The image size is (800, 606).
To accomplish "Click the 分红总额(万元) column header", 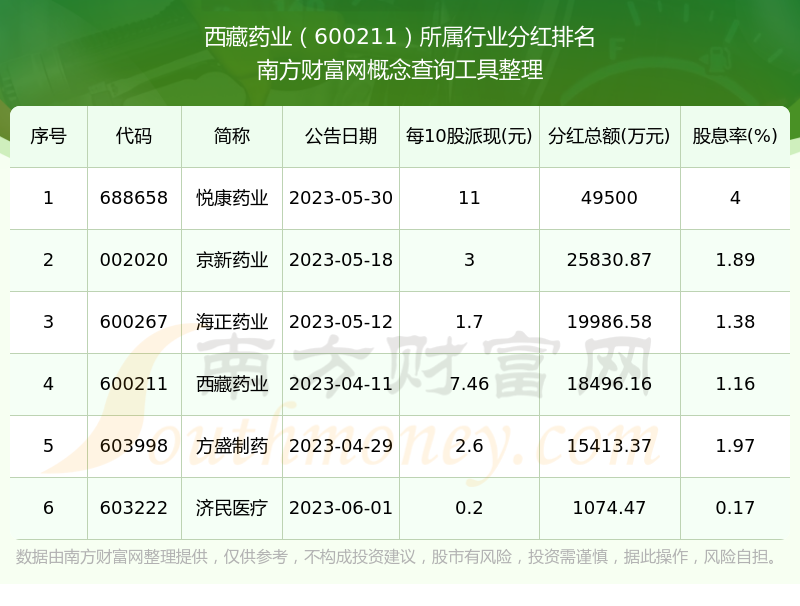I will [609, 136].
